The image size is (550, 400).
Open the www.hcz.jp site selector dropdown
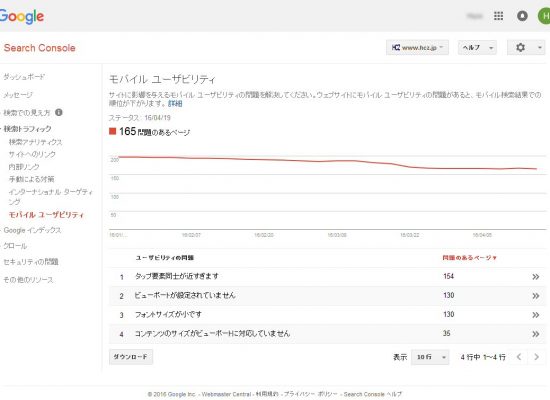pos(417,47)
